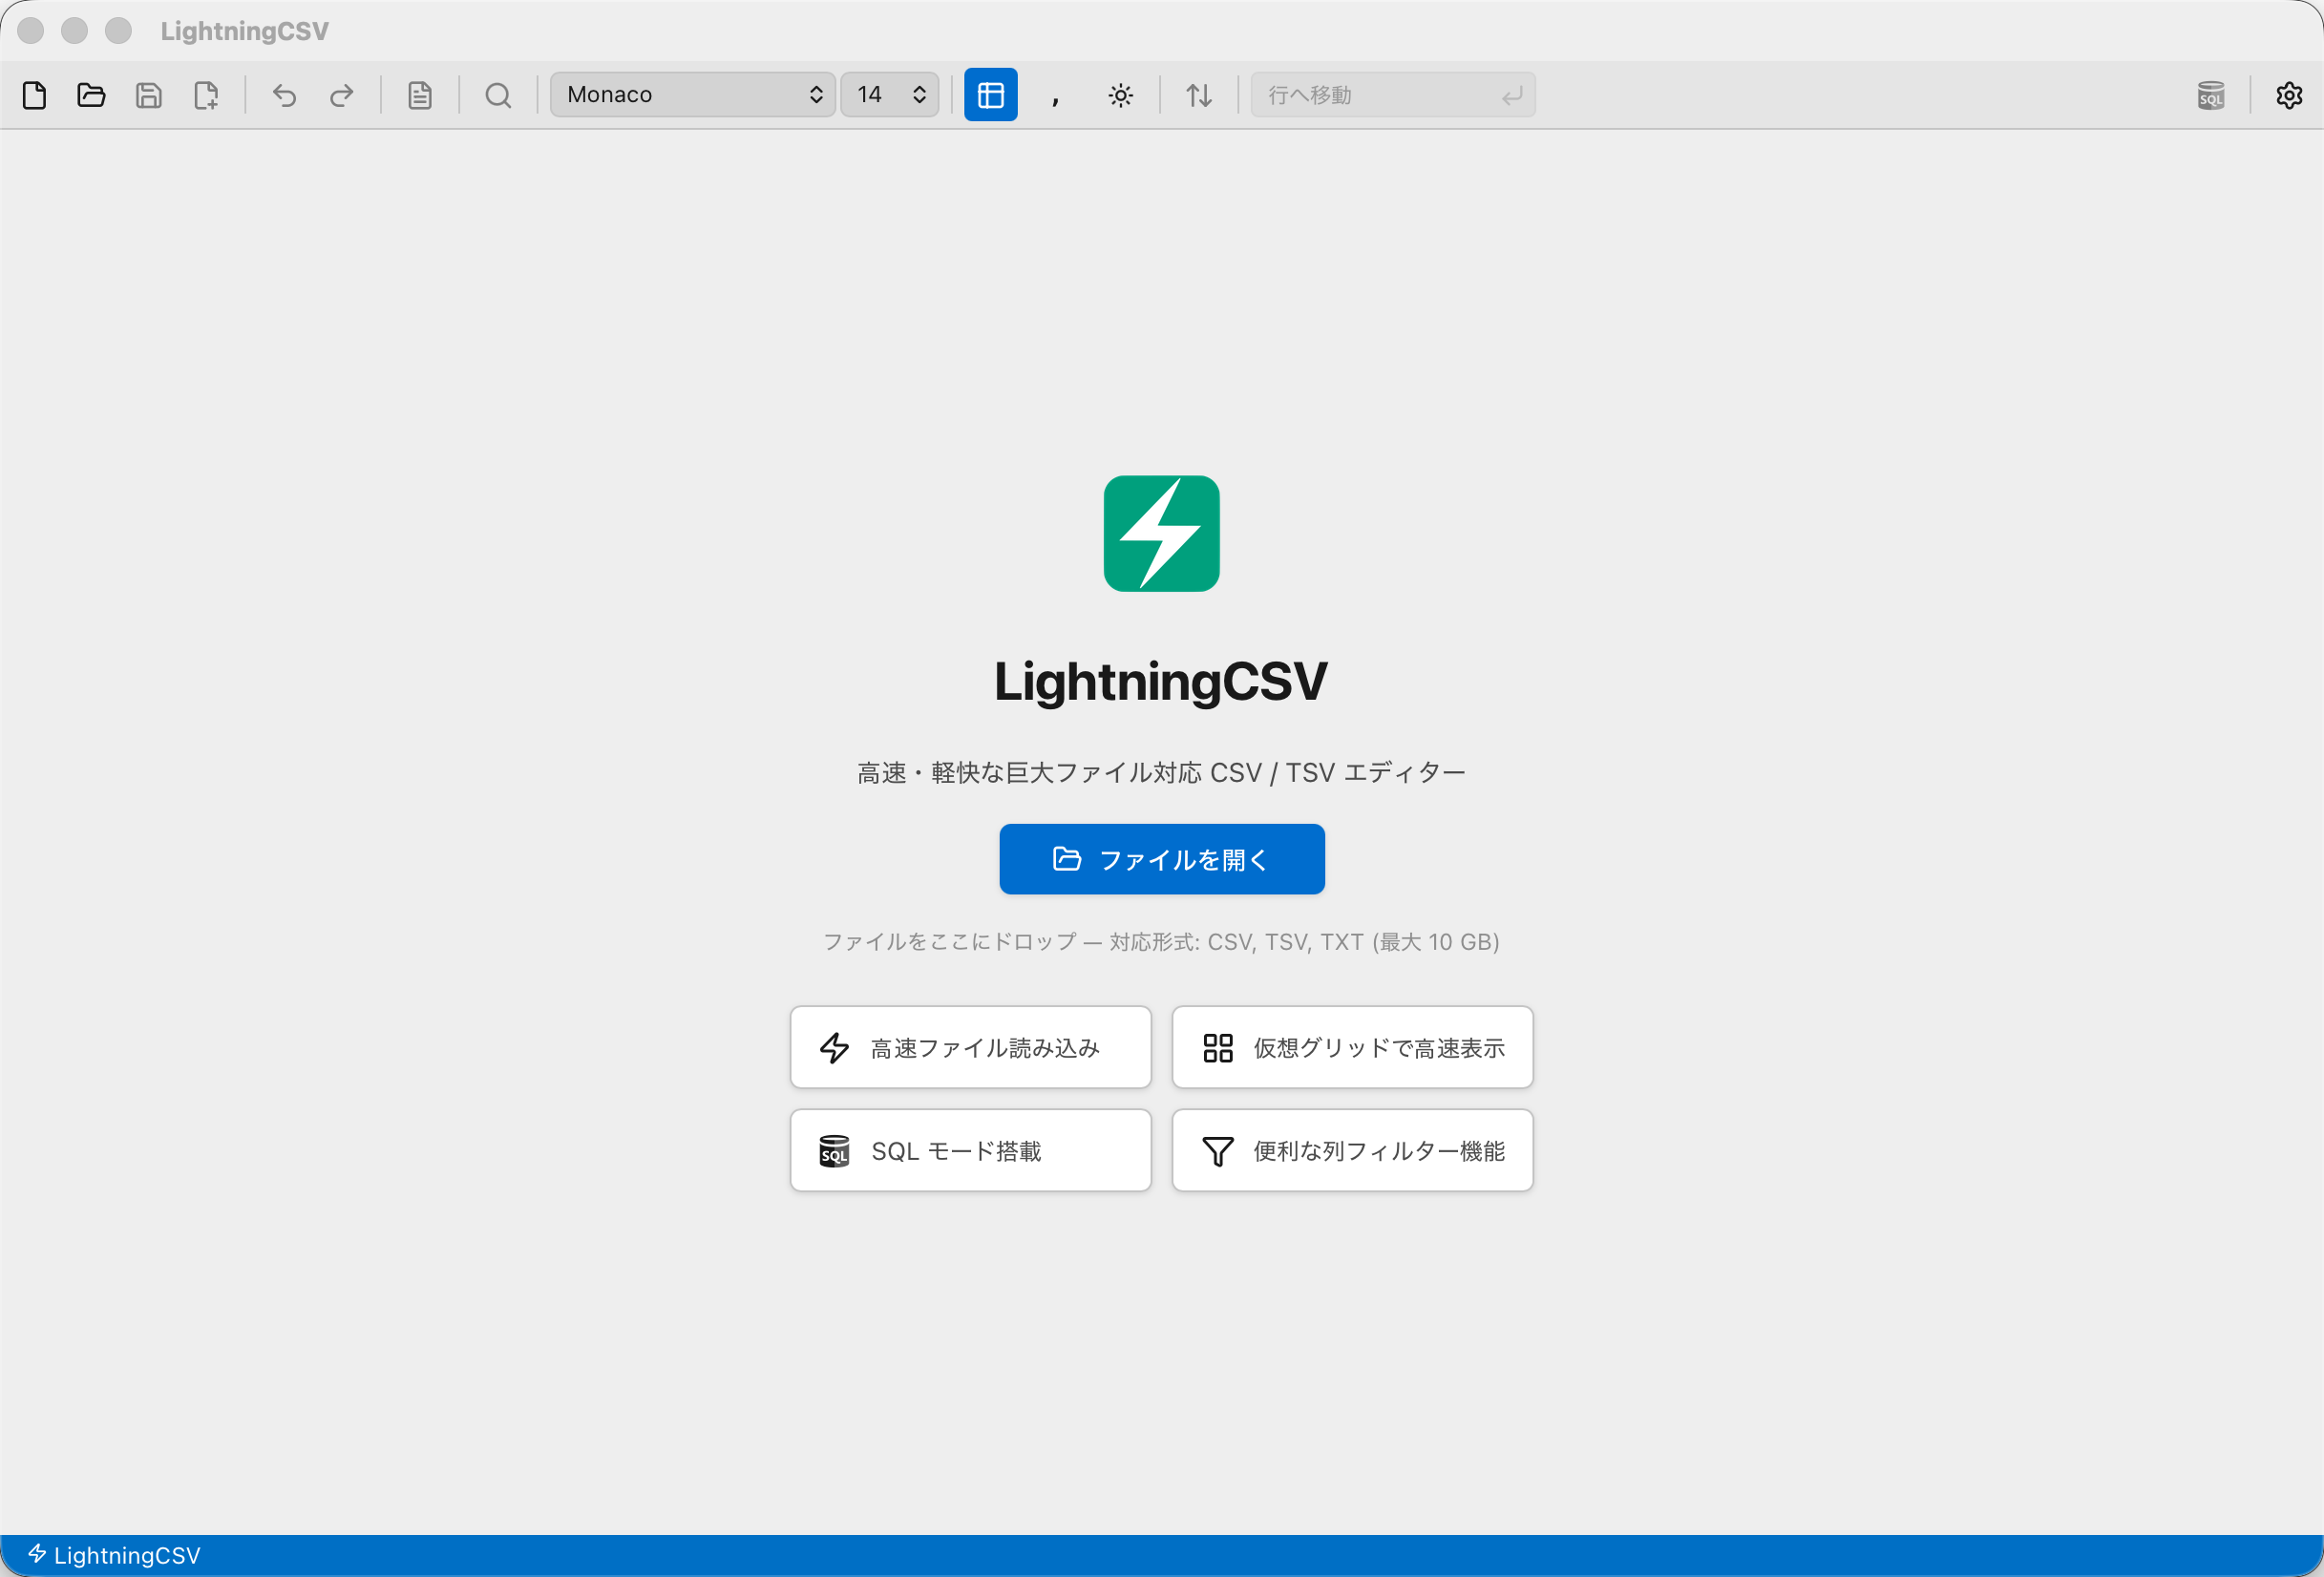Click the 仮想グリッドで高速表示 card
2324x1577 pixels.
[1353, 1047]
